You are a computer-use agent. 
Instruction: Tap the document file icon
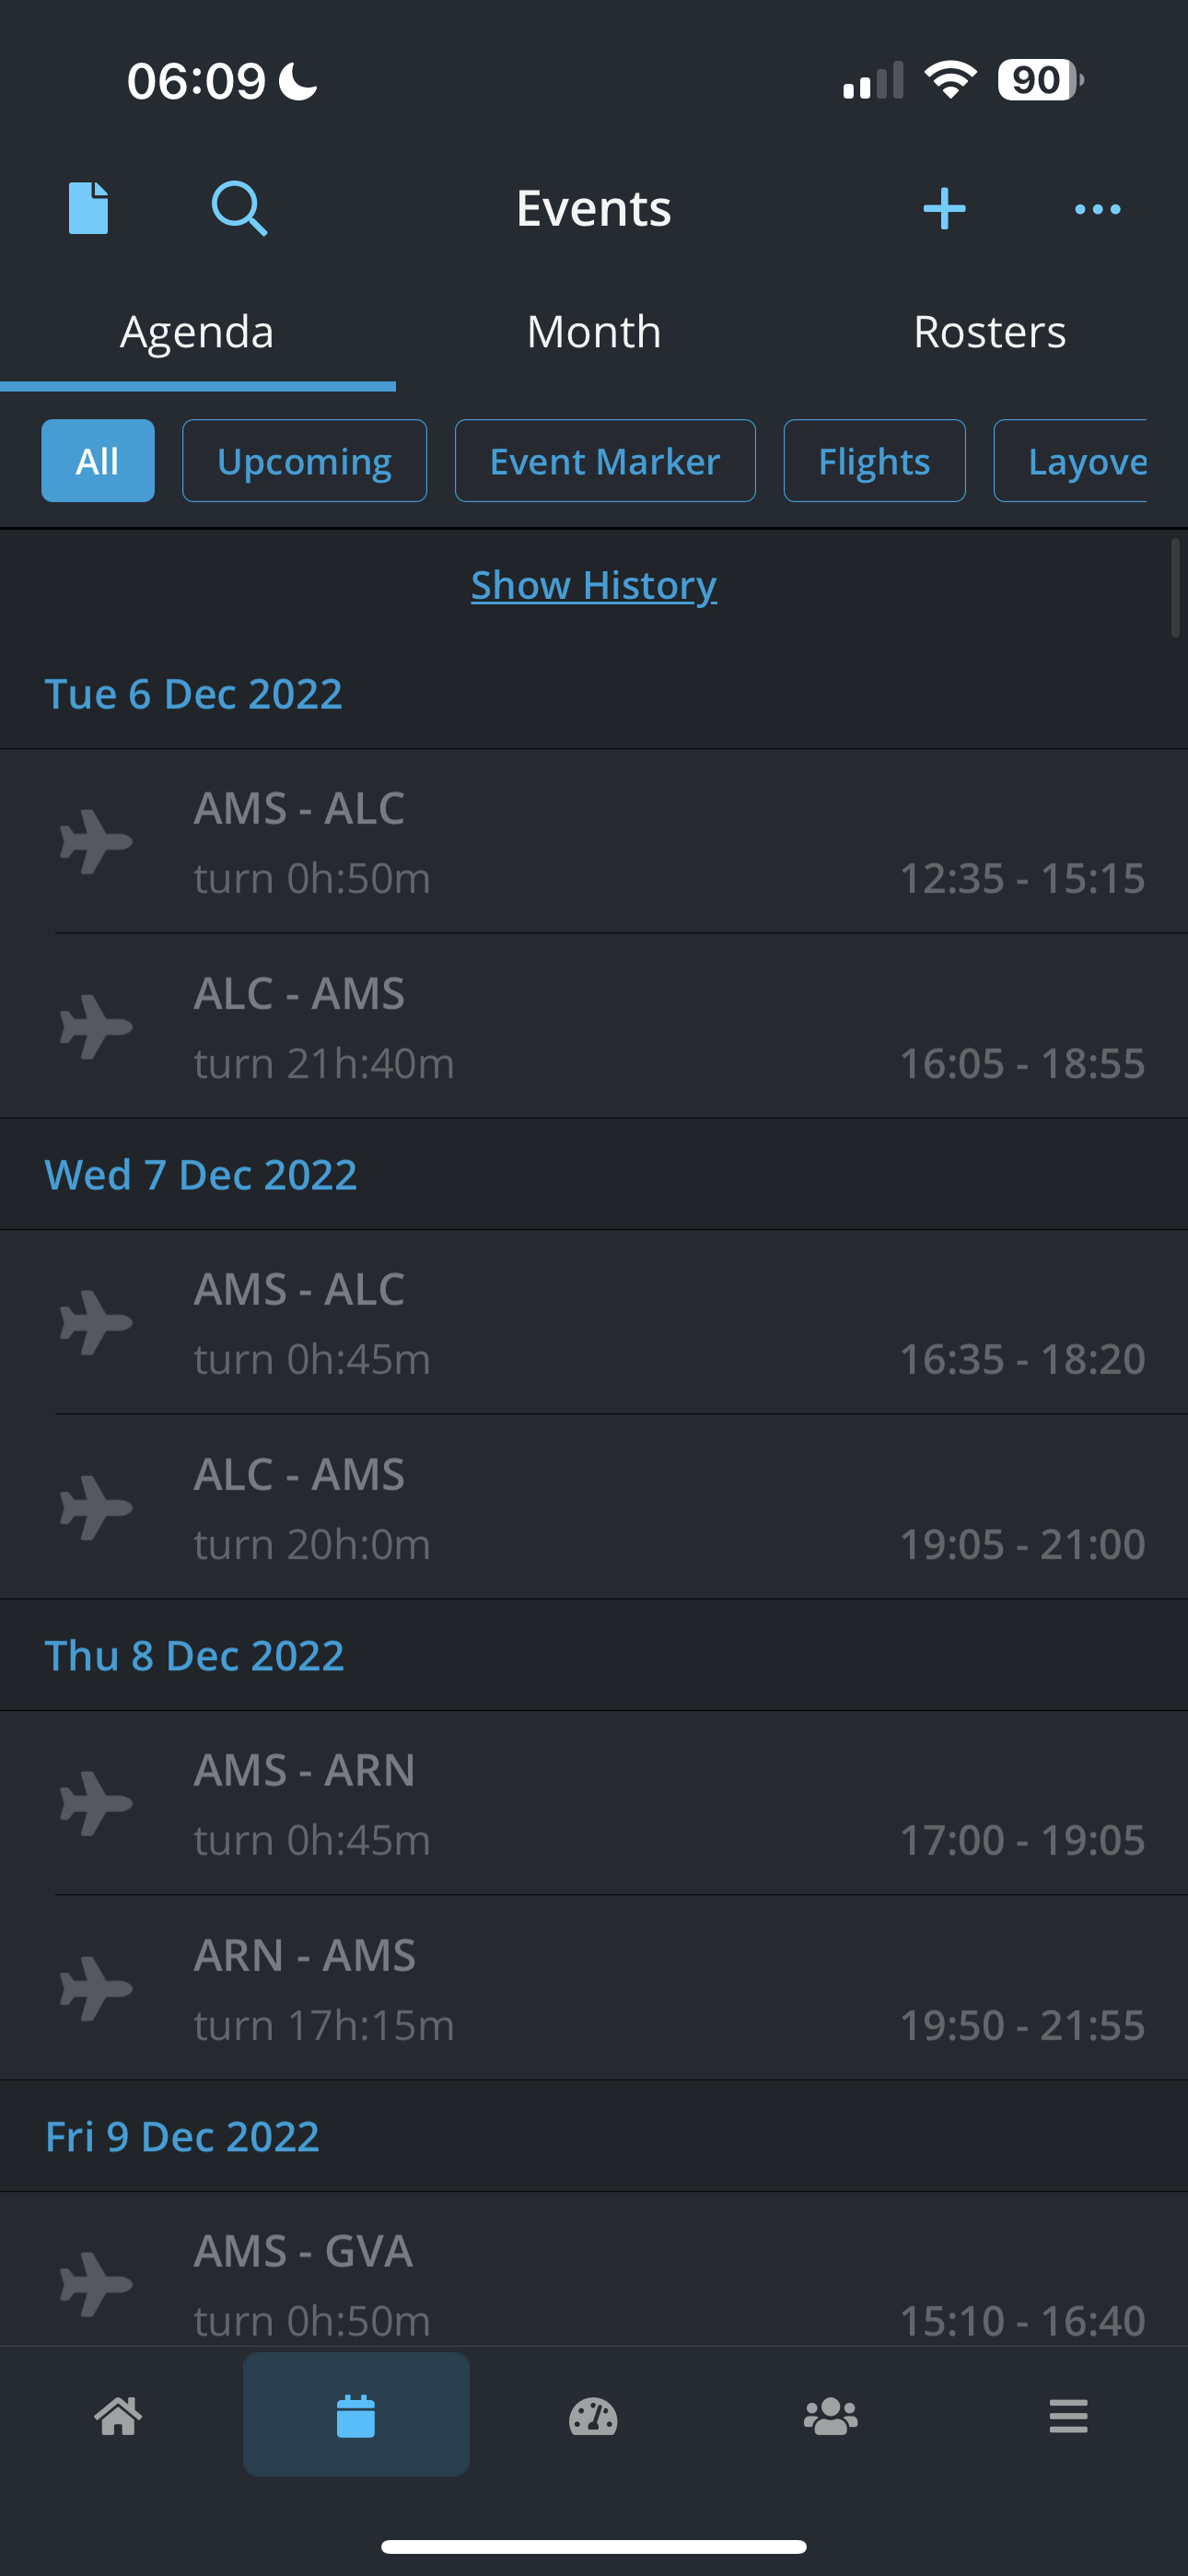coord(88,208)
